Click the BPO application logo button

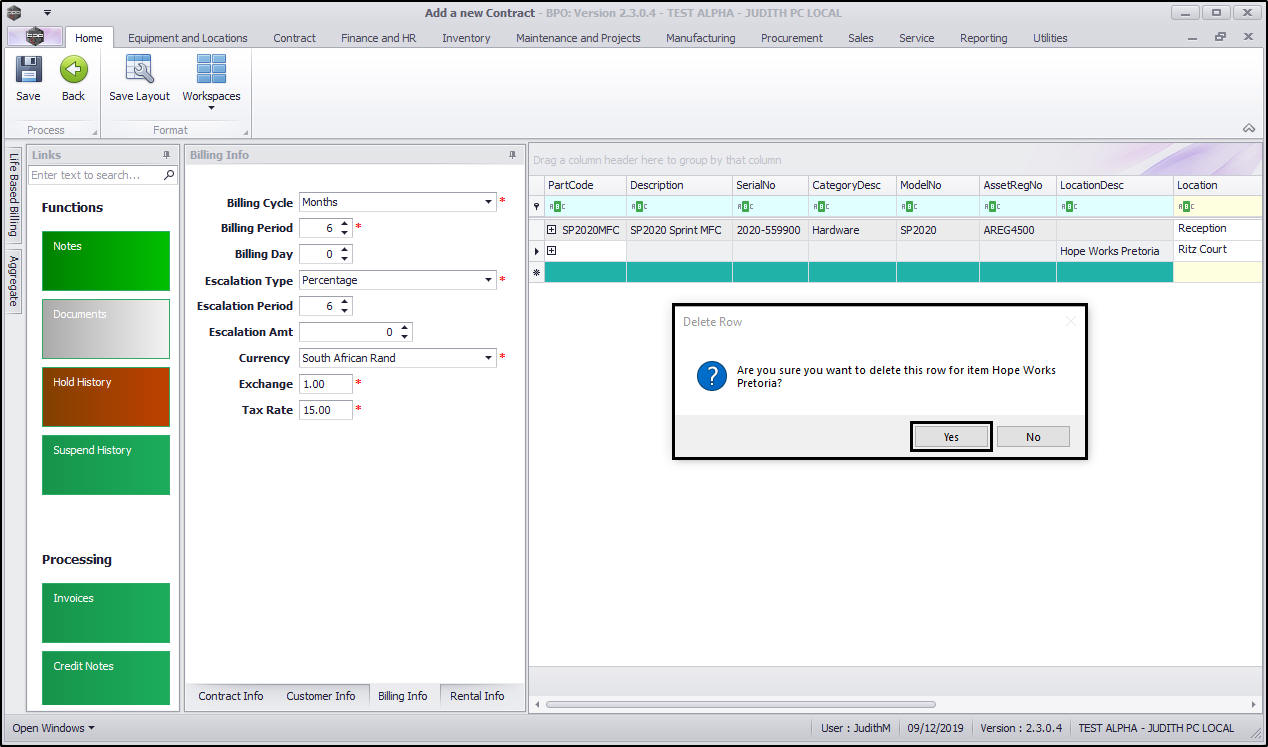click(34, 37)
